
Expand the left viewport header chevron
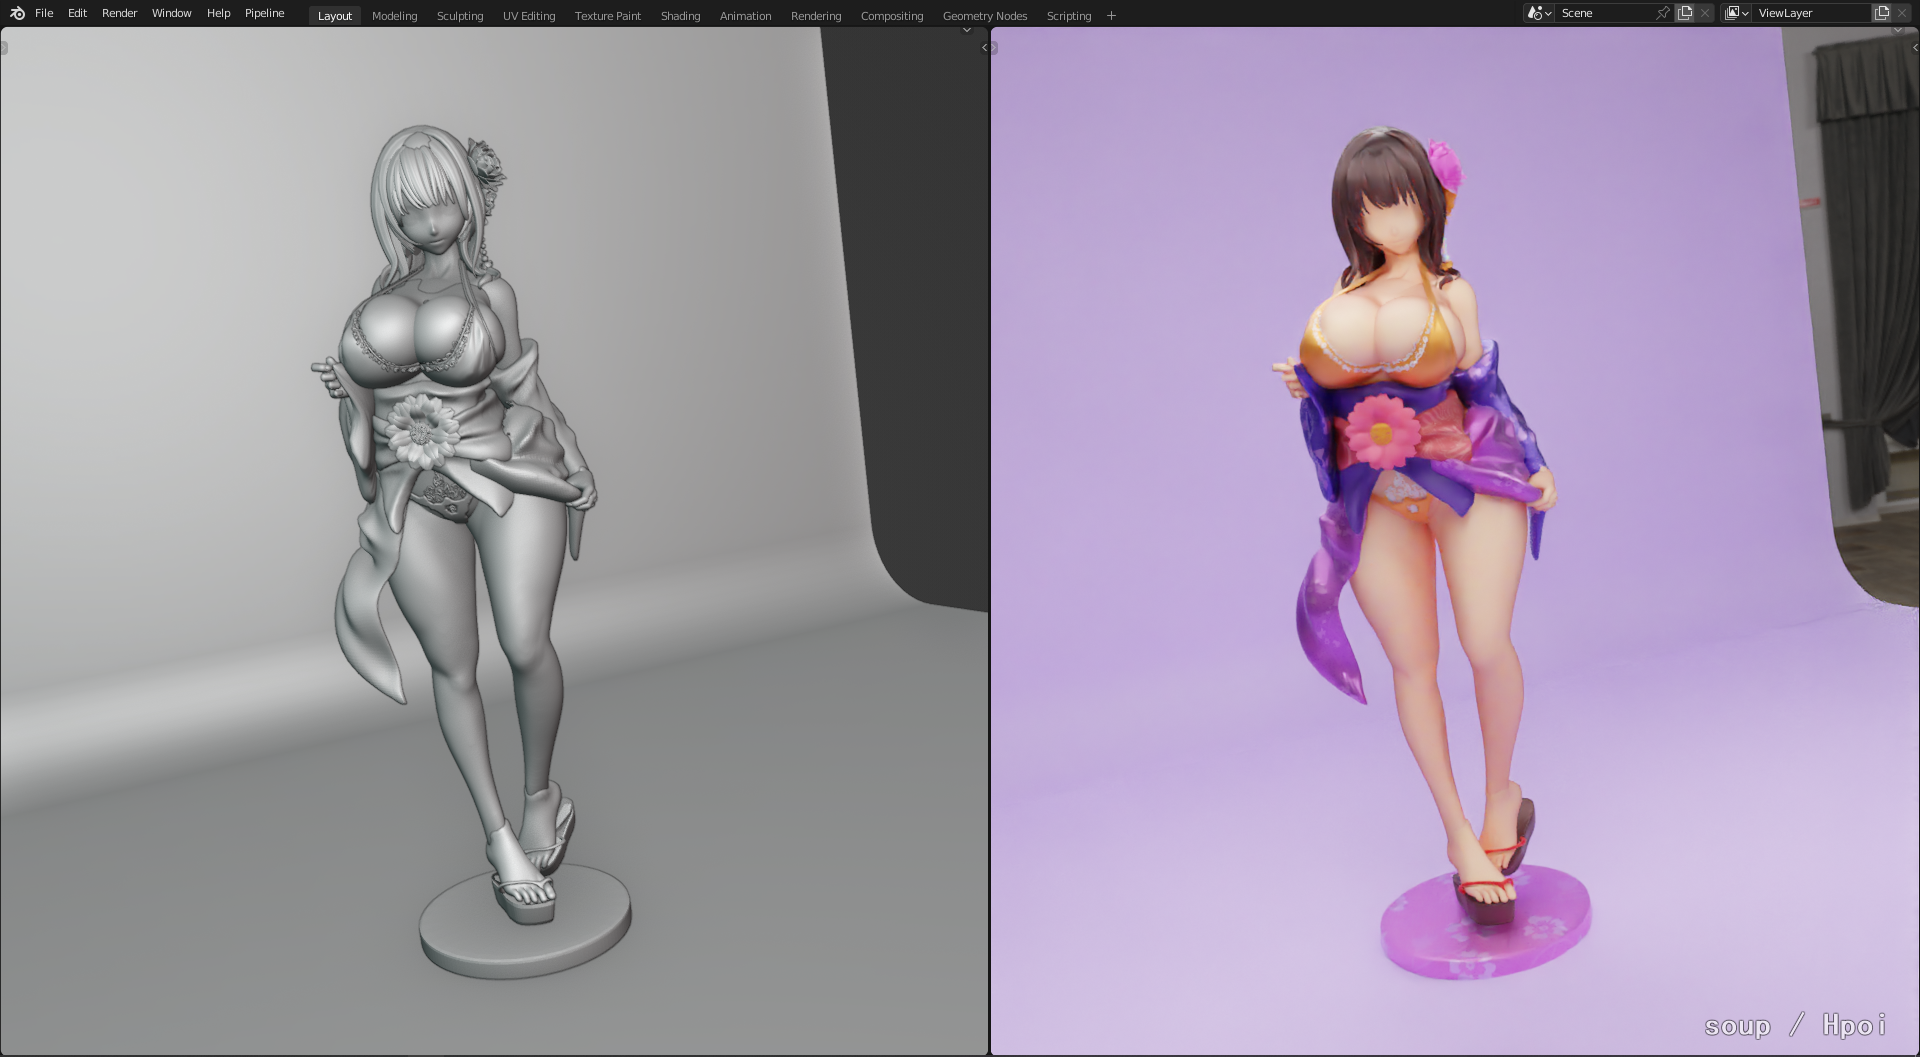coord(966,30)
